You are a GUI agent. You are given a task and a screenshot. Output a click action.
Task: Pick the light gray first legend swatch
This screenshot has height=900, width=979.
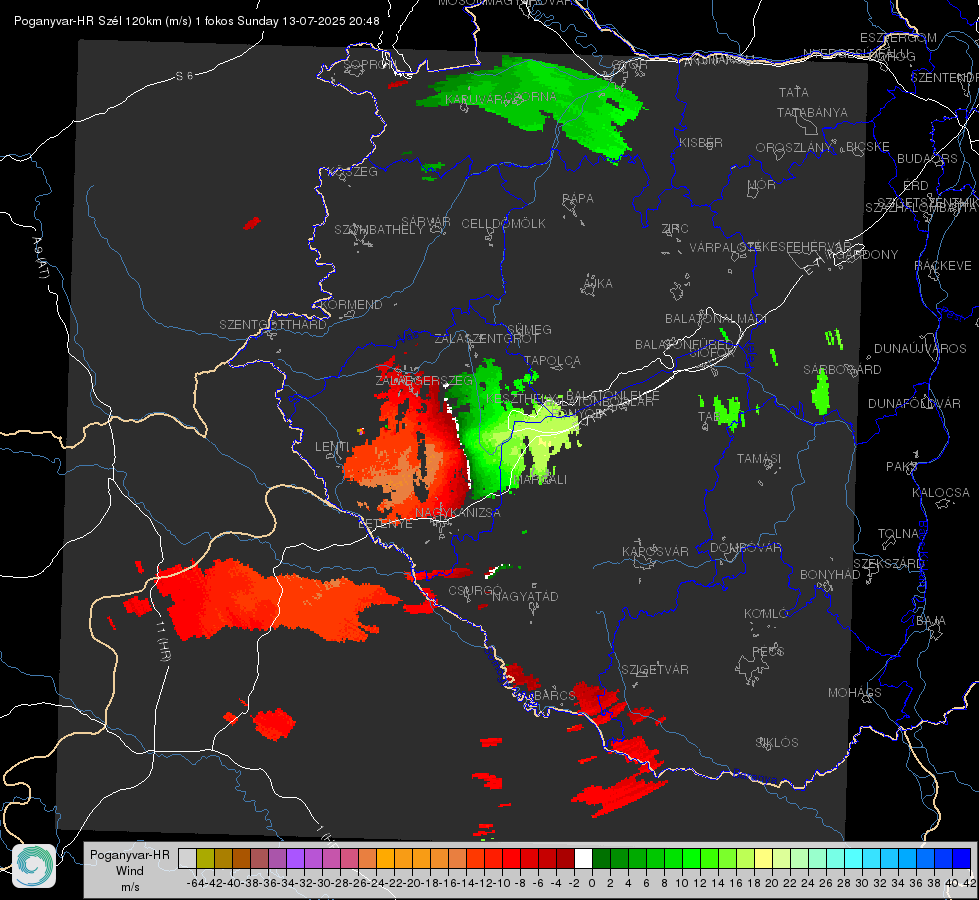pos(187,859)
